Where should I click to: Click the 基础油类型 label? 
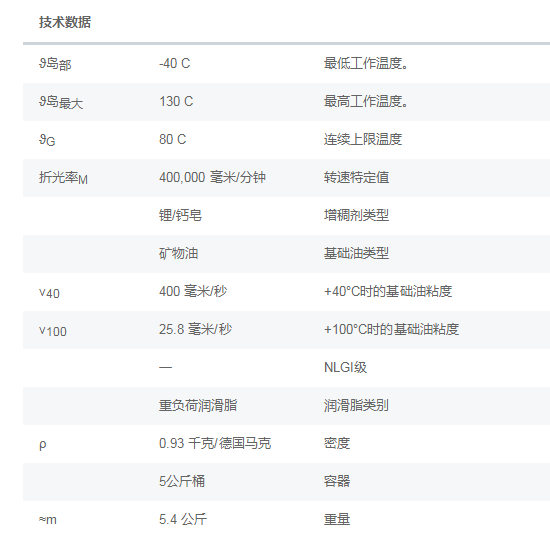point(356,253)
